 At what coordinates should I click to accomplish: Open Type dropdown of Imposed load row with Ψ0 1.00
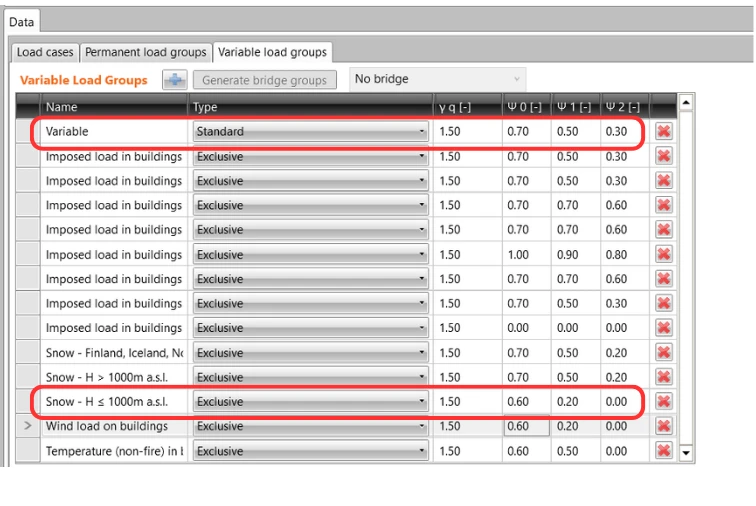[310, 254]
